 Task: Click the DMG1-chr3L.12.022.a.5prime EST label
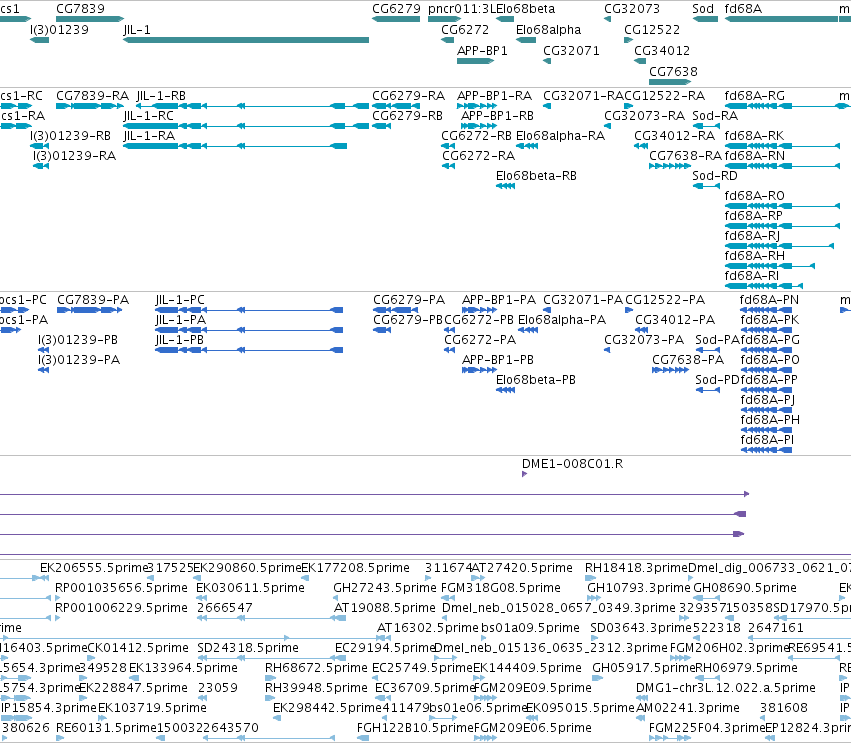click(725, 688)
